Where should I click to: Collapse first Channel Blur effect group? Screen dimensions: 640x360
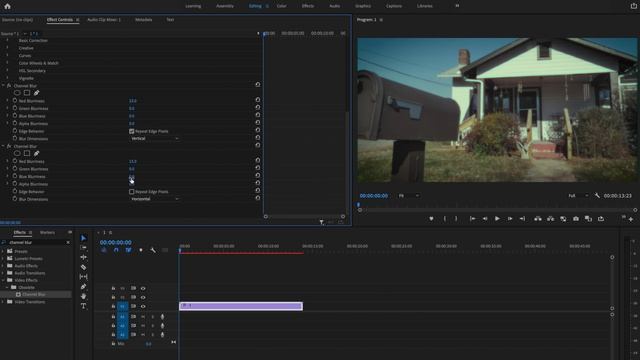[x=3, y=86]
